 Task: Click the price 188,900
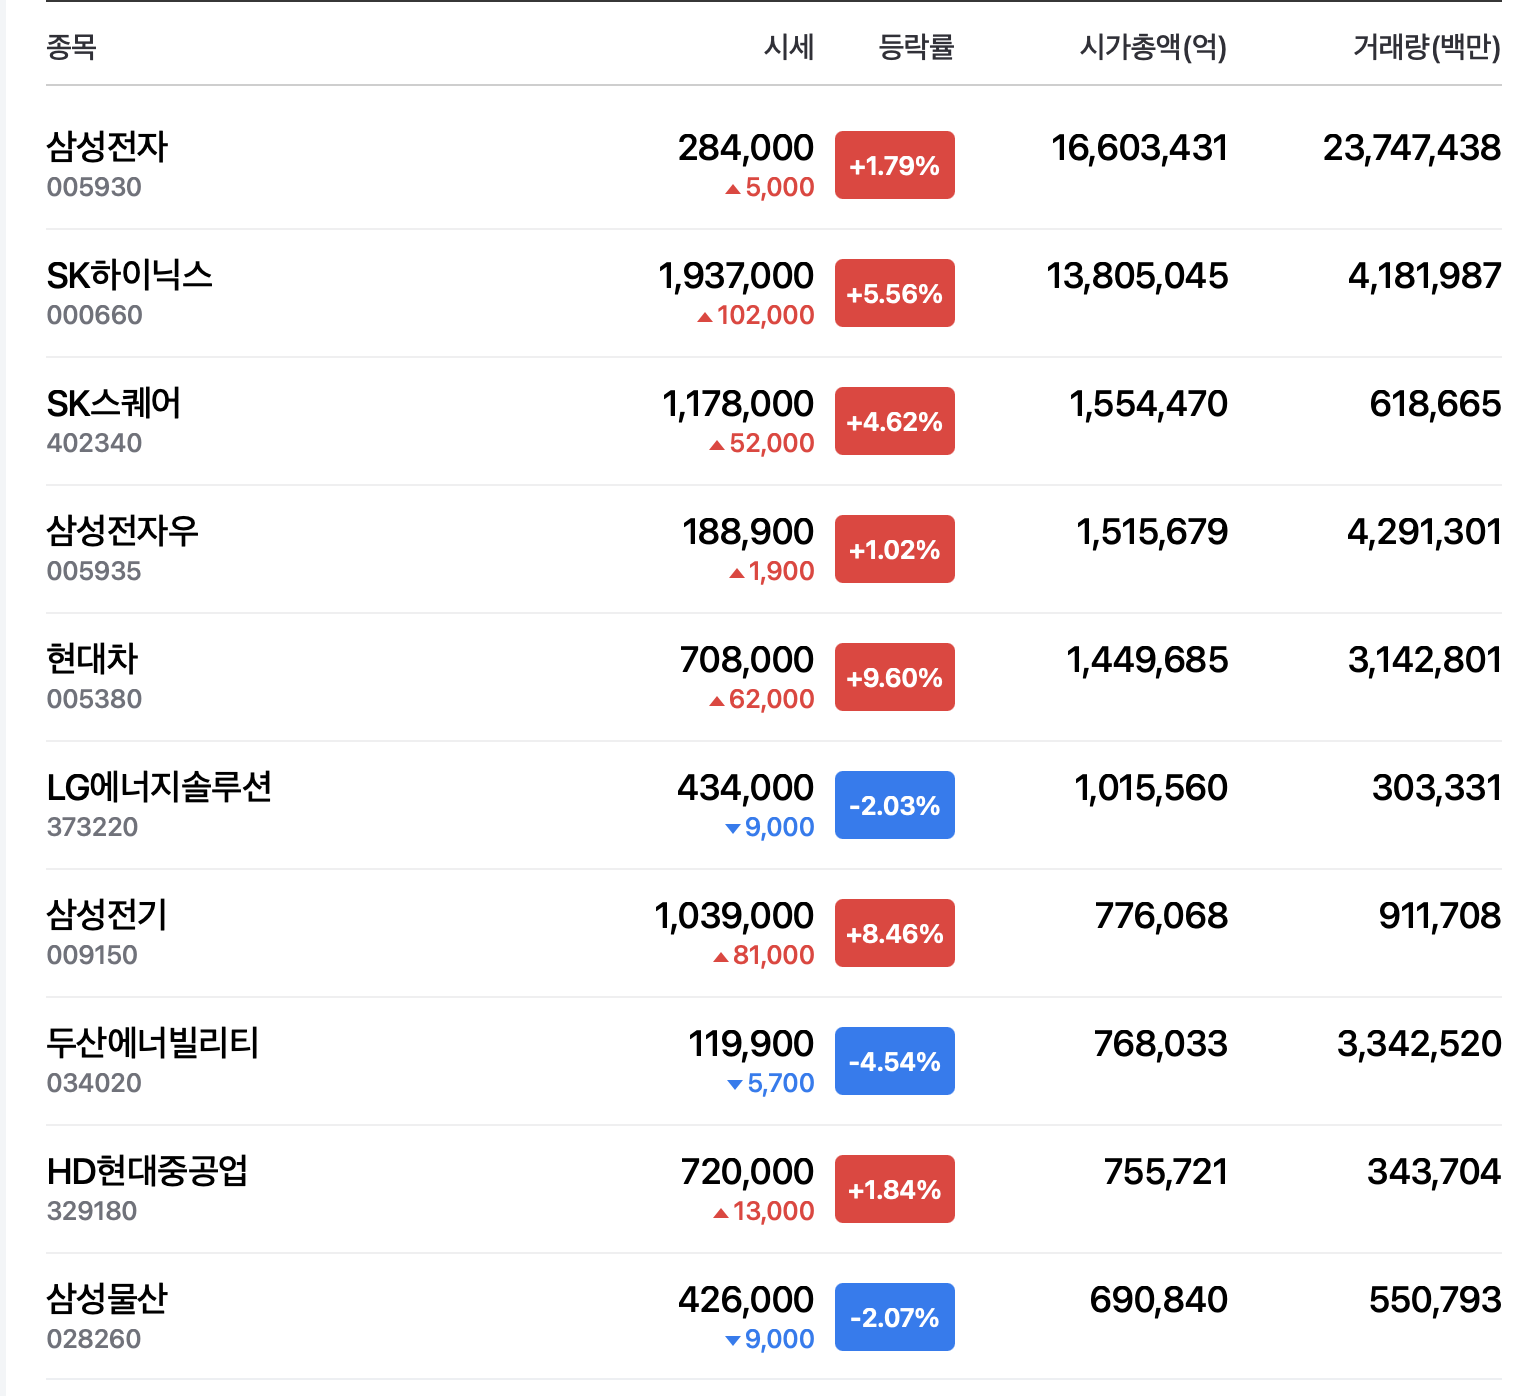tap(748, 532)
